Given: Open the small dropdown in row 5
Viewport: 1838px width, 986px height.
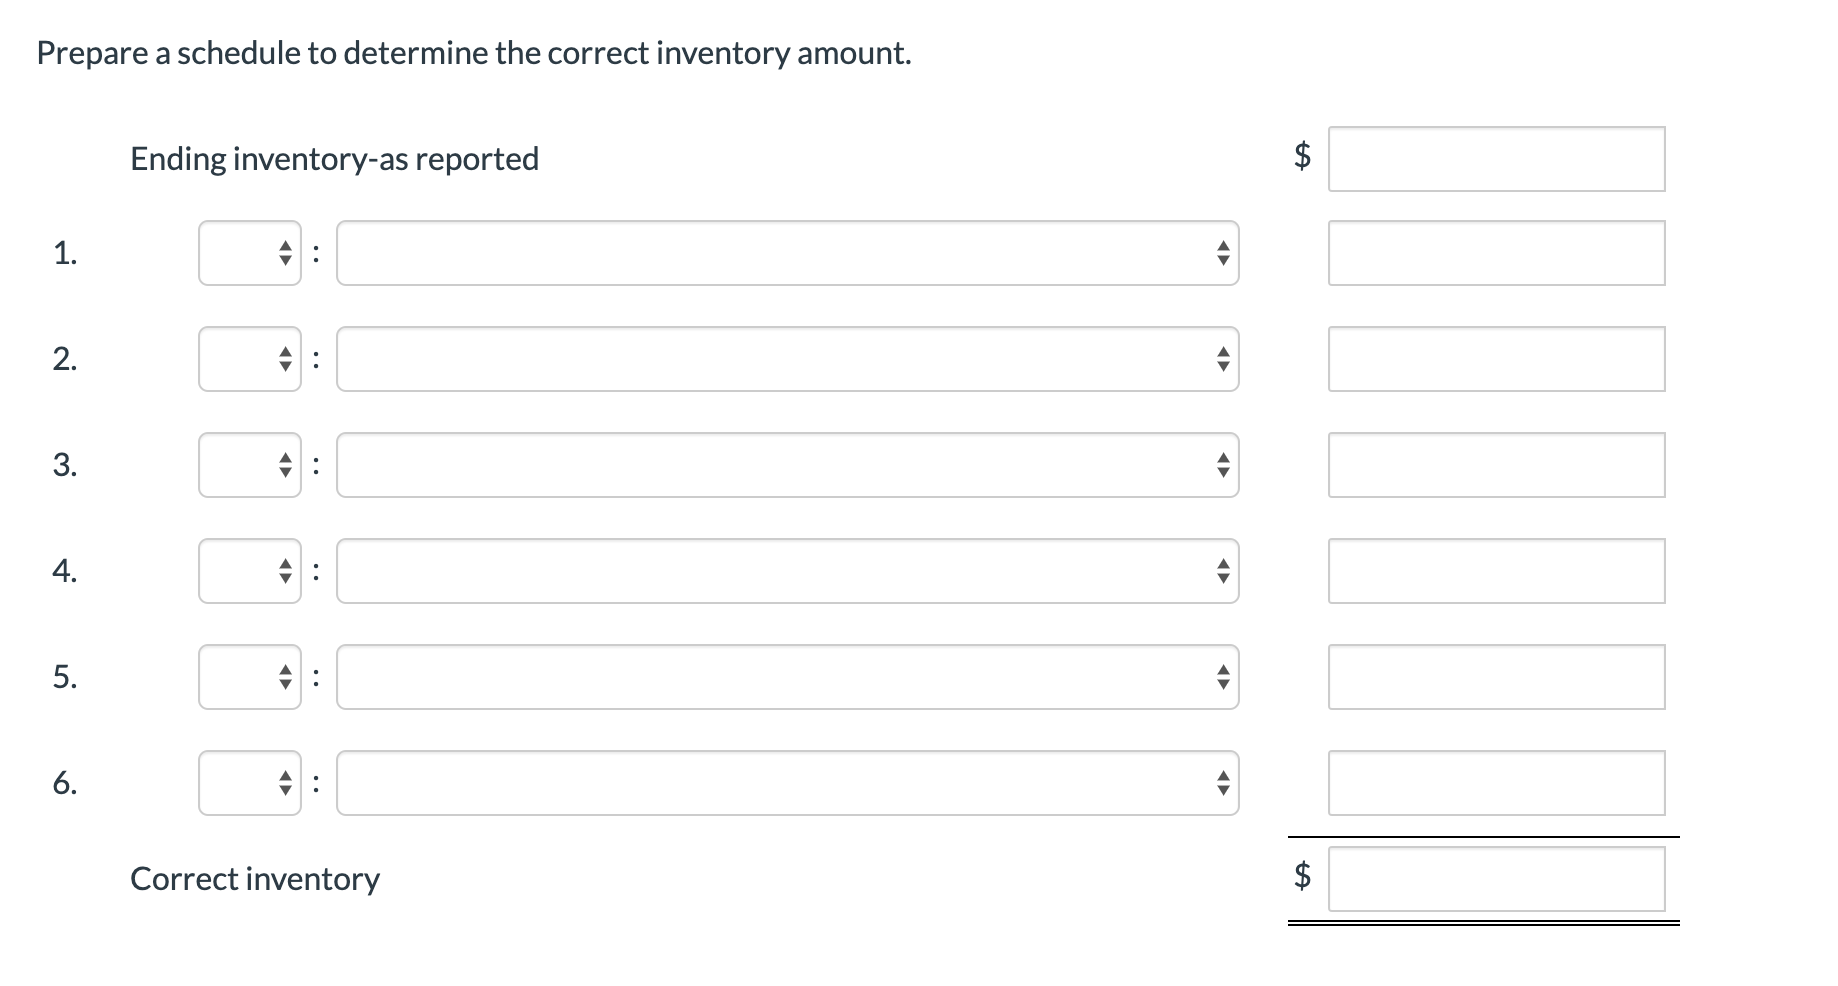Looking at the screenshot, I should pyautogui.click(x=249, y=677).
